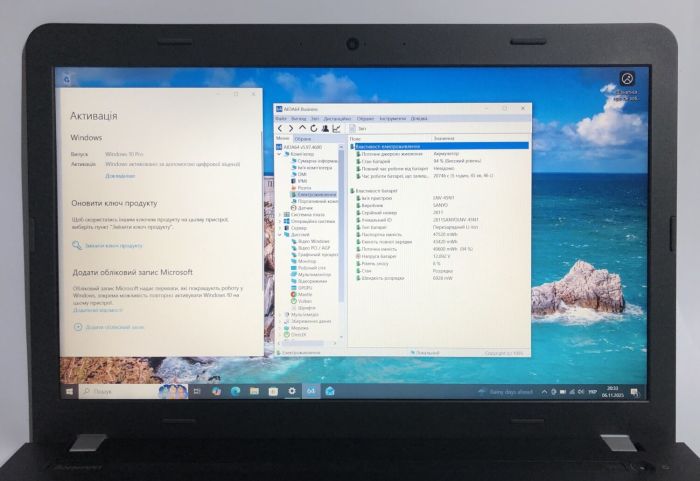Open Інструменти menu in AIDA64

pyautogui.click(x=392, y=119)
